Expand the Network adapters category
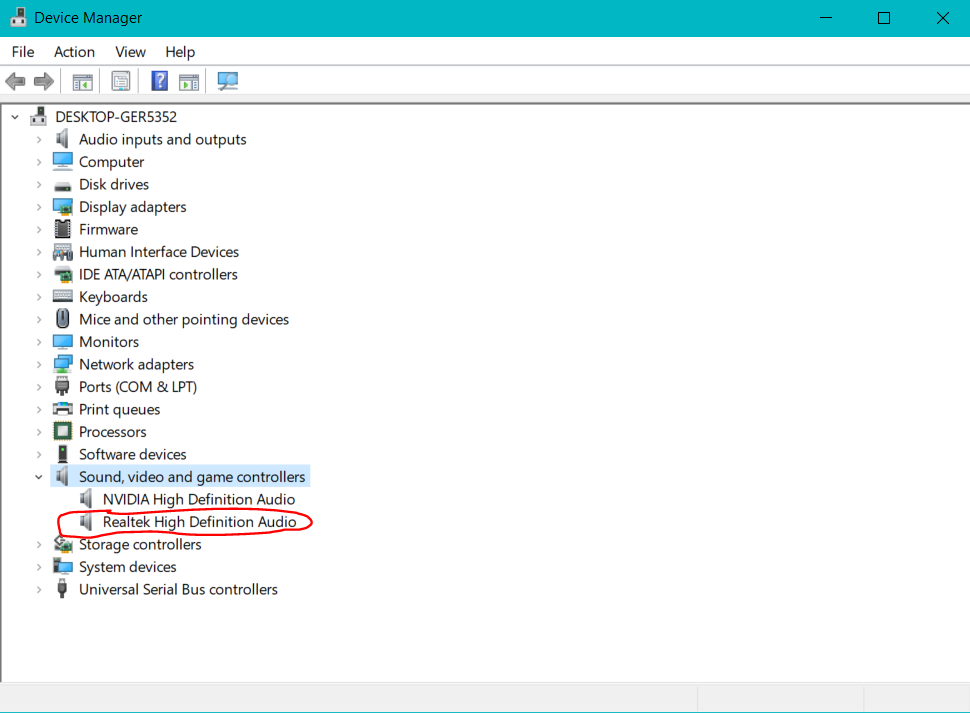Screen dimensions: 970x713 (39, 365)
